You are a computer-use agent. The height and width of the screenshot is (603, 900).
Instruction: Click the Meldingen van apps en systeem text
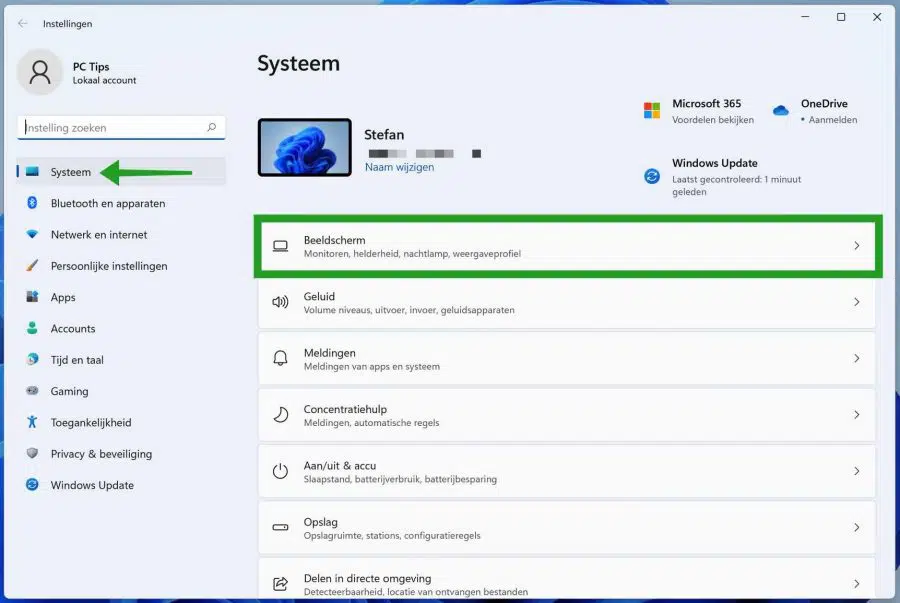(x=371, y=366)
